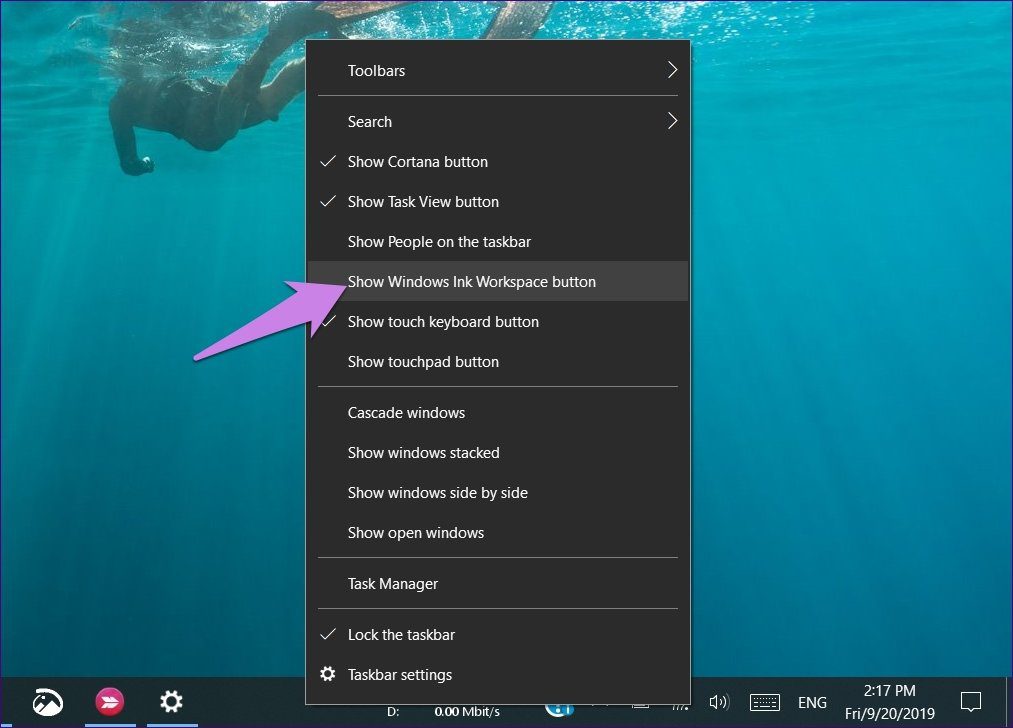Toggle Lock the taskbar option

[x=497, y=634]
